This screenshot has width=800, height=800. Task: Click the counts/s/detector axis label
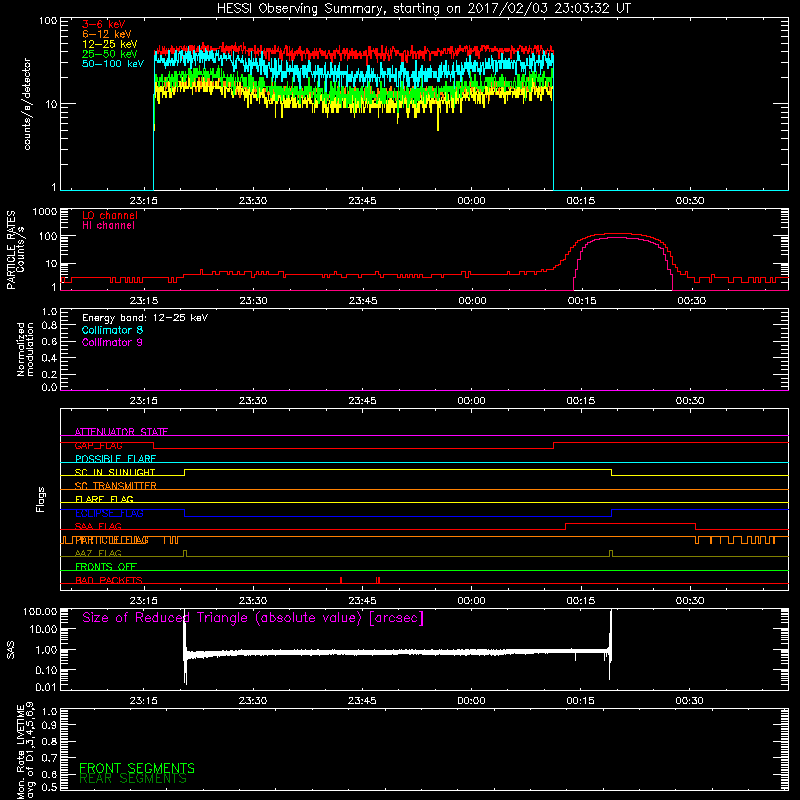pyautogui.click(x=27, y=104)
